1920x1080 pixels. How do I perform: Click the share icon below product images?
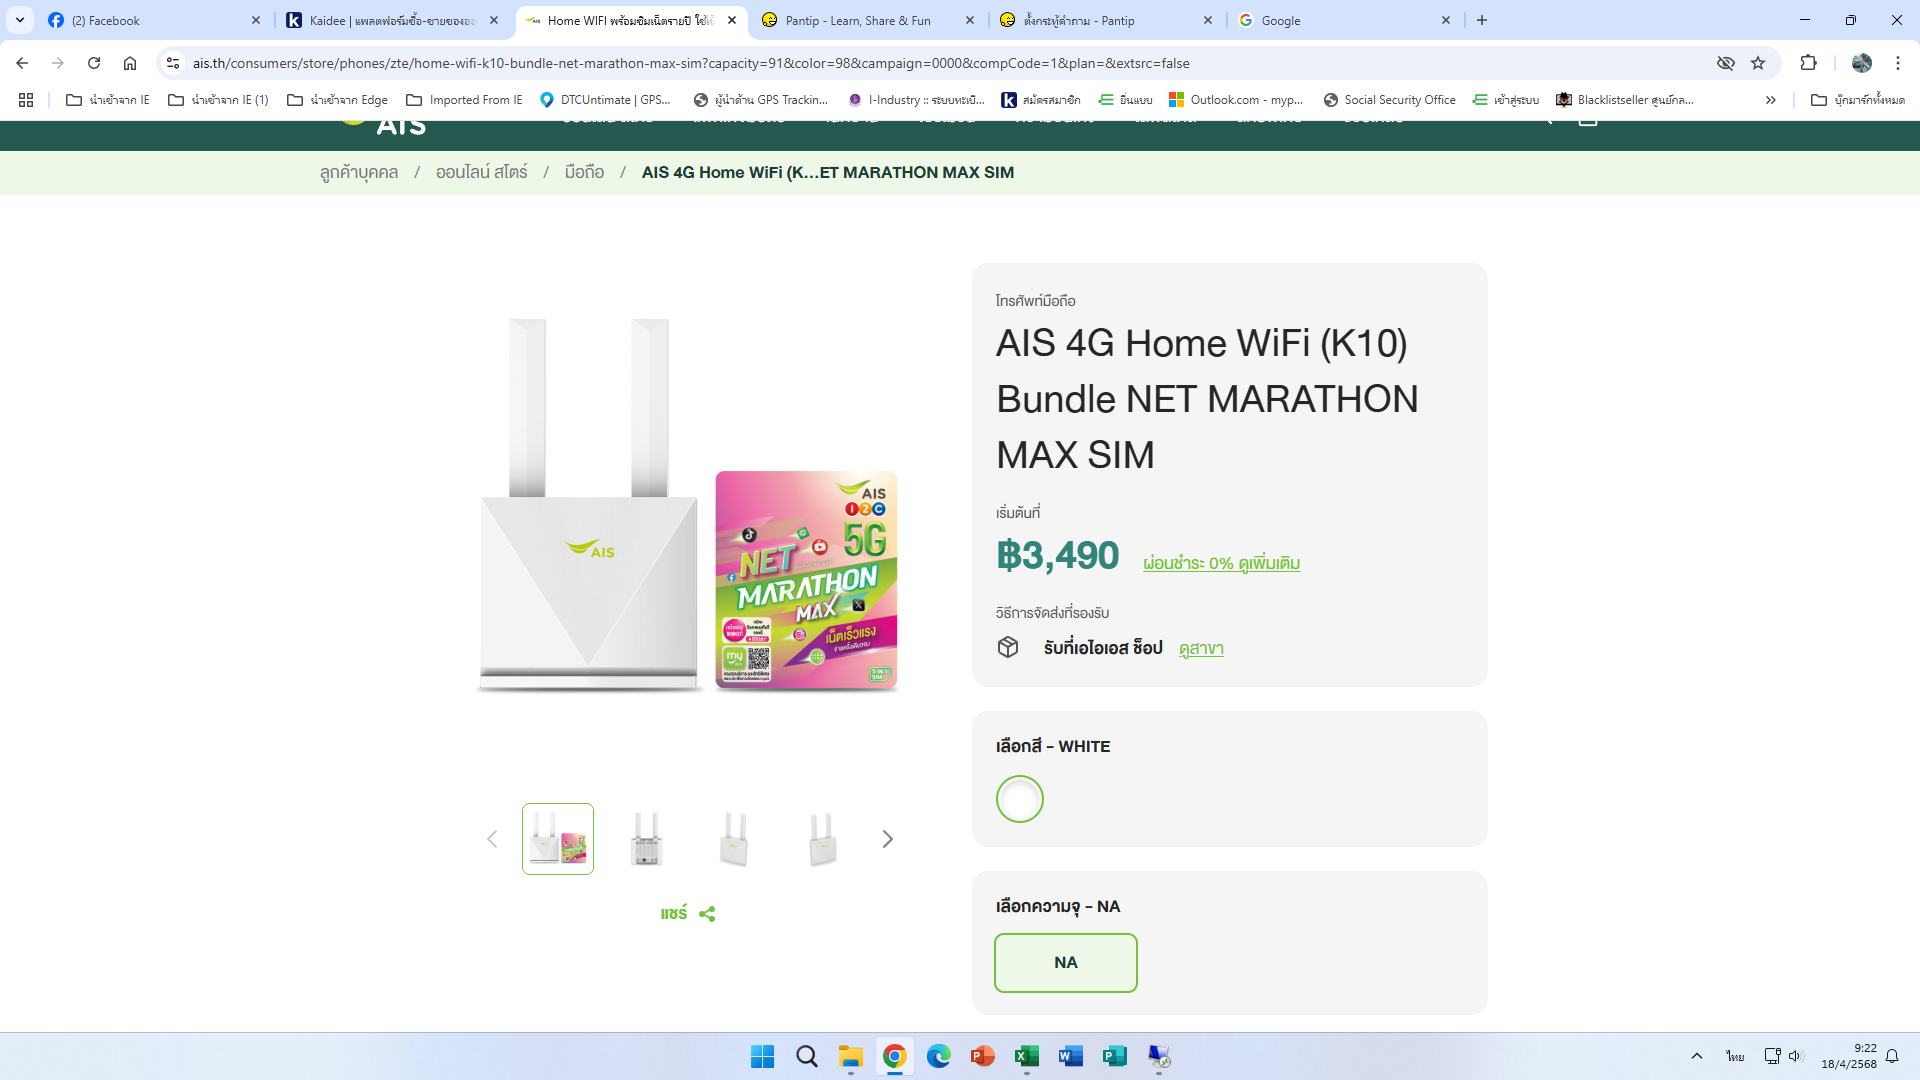tap(707, 914)
